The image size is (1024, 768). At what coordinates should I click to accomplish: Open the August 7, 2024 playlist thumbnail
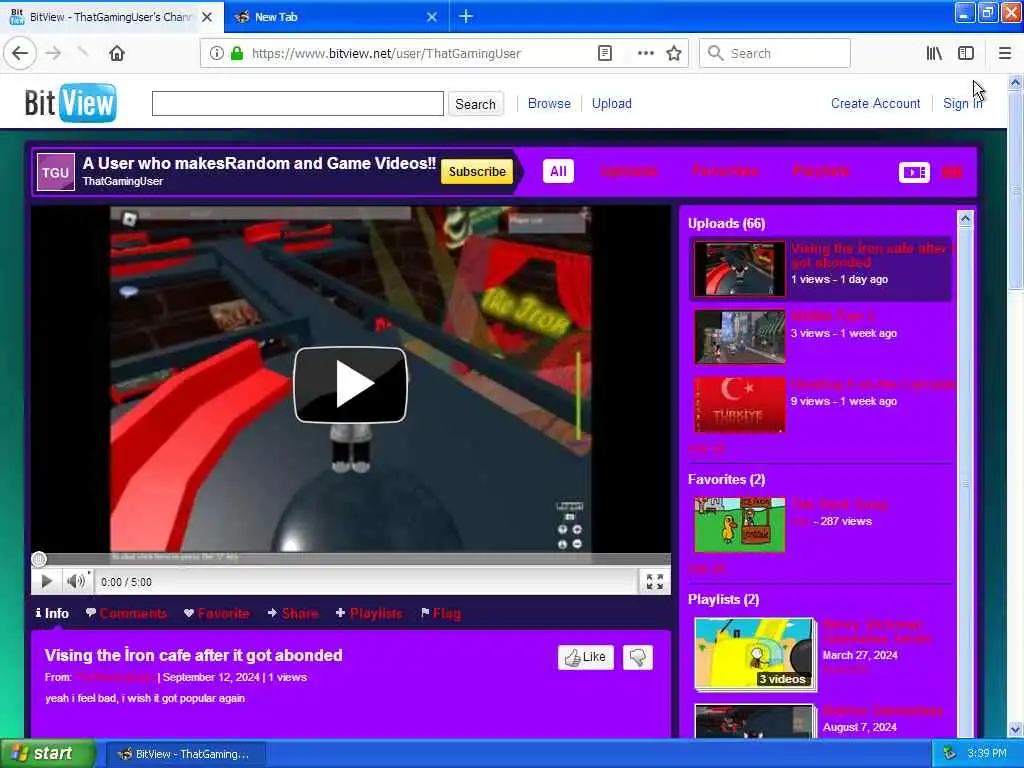point(755,721)
